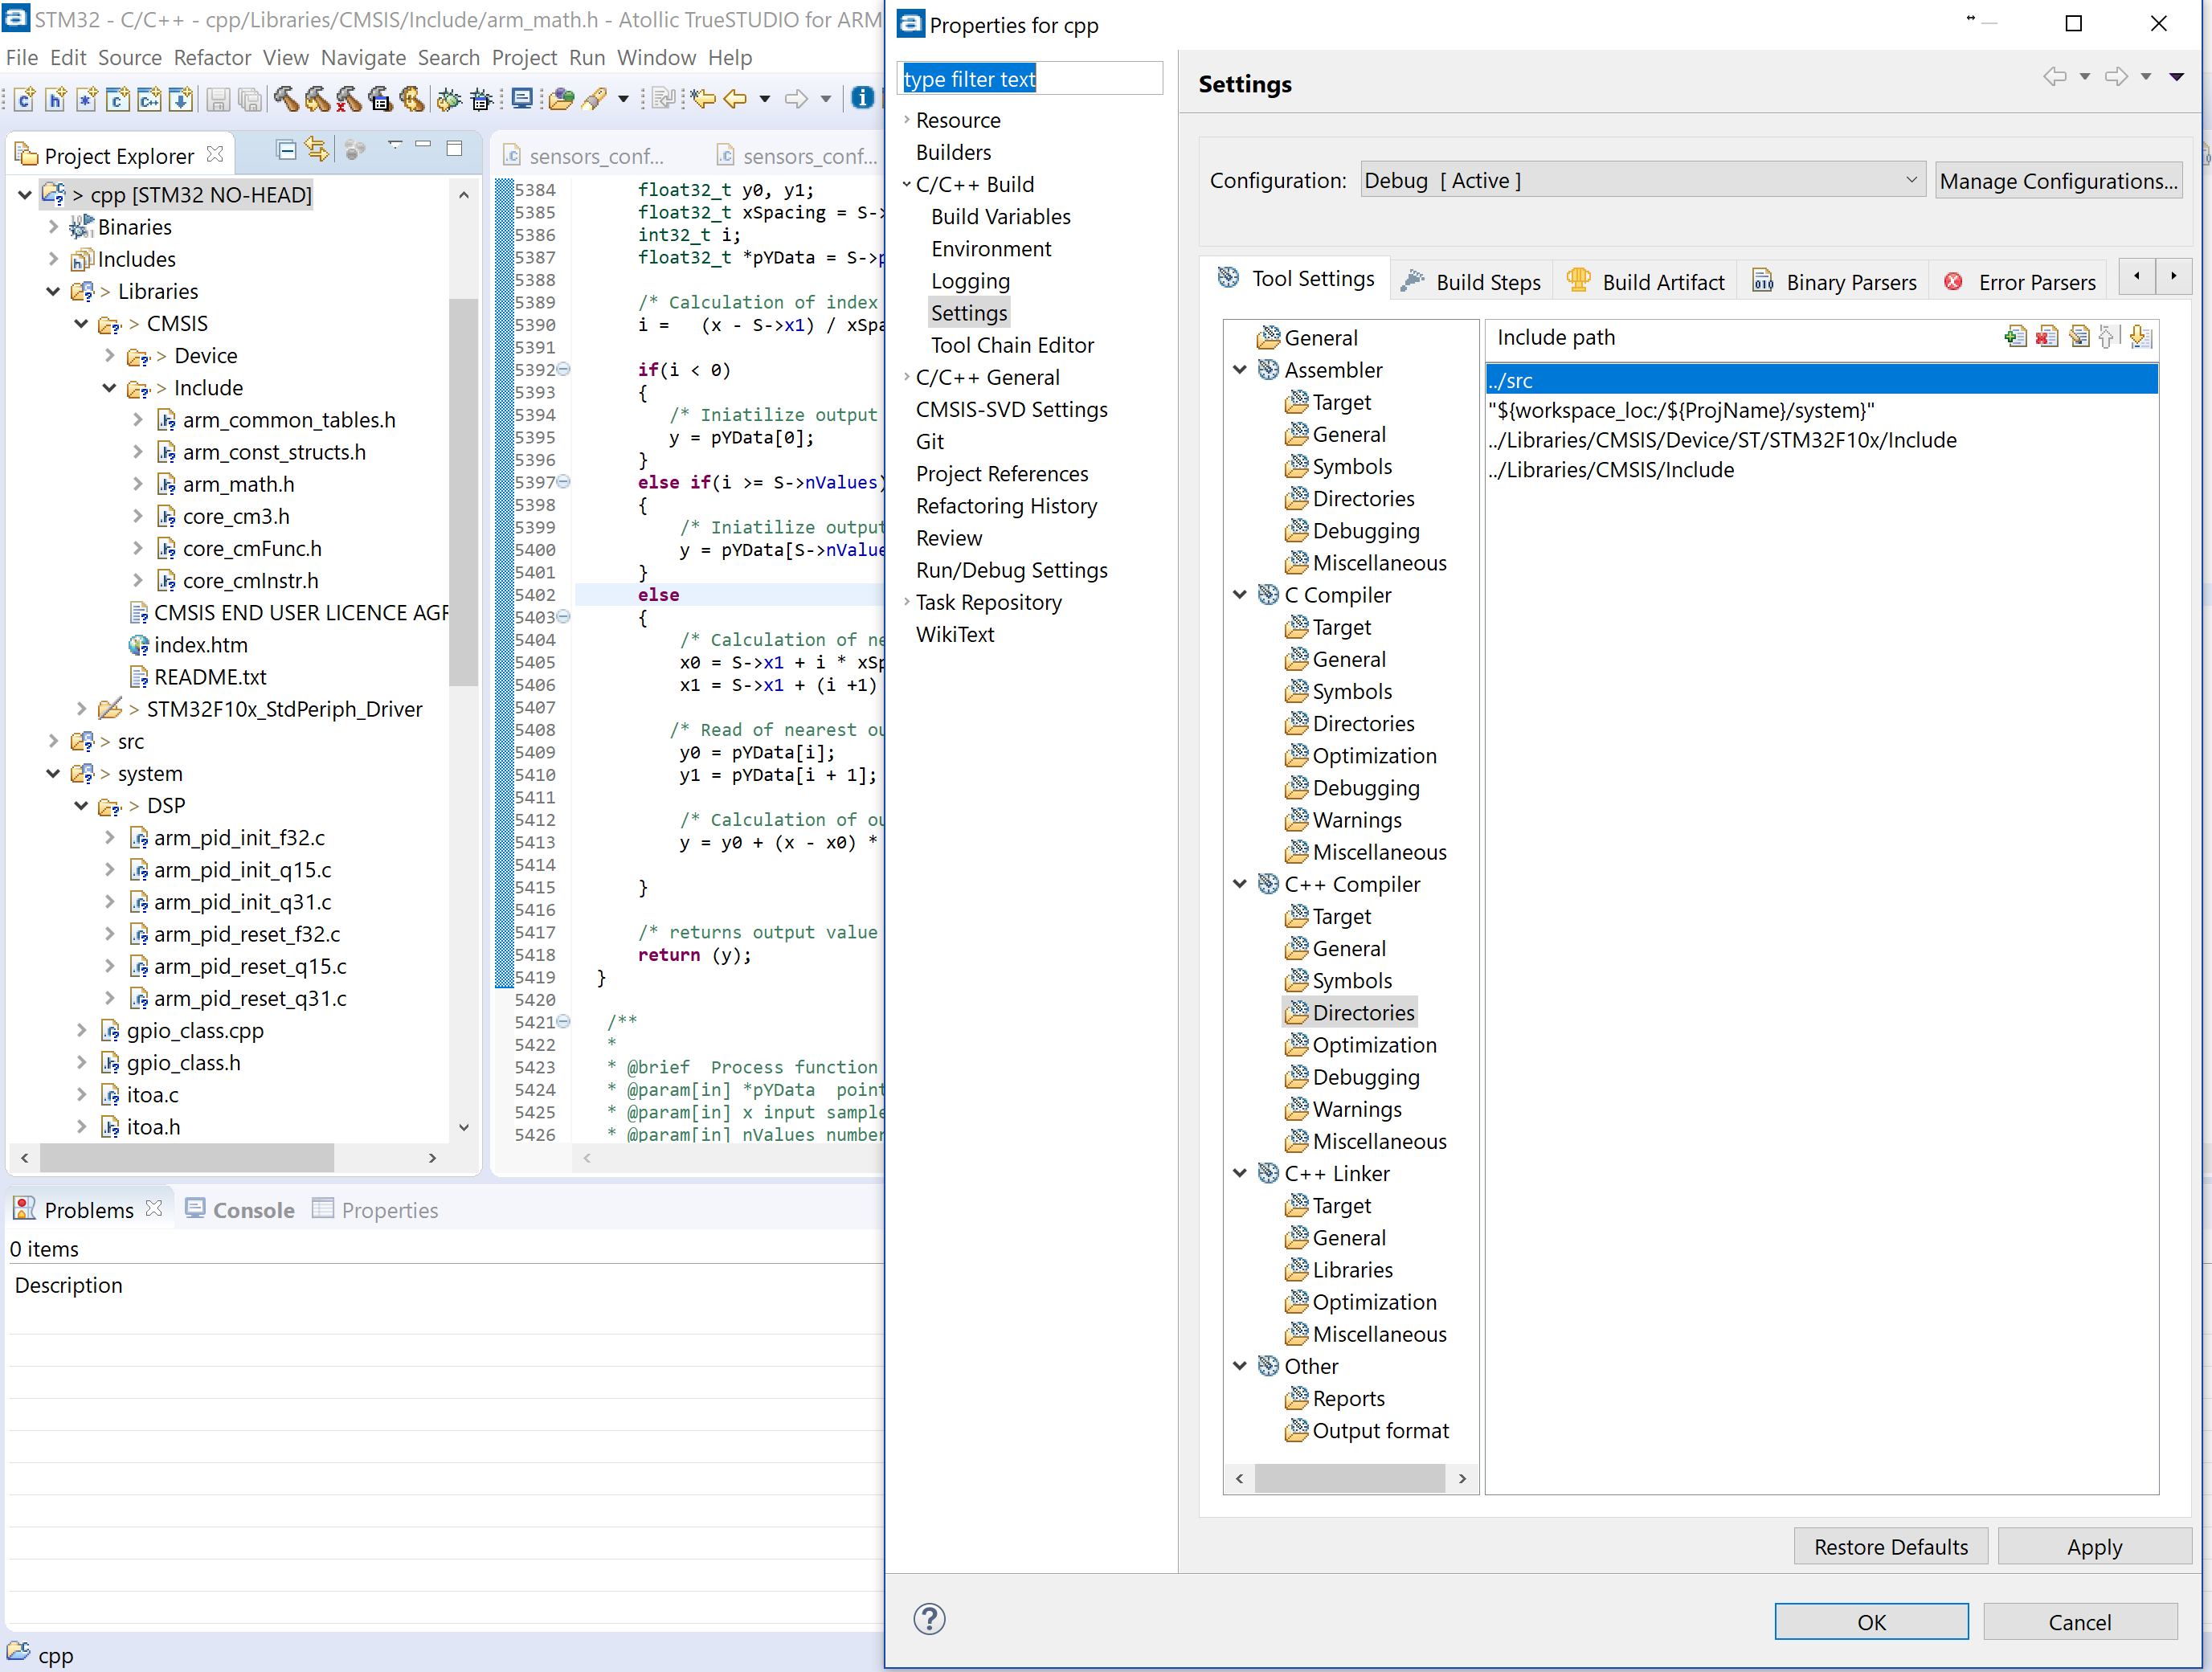Open the Configuration dropdown showing Debug

[x=1911, y=180]
